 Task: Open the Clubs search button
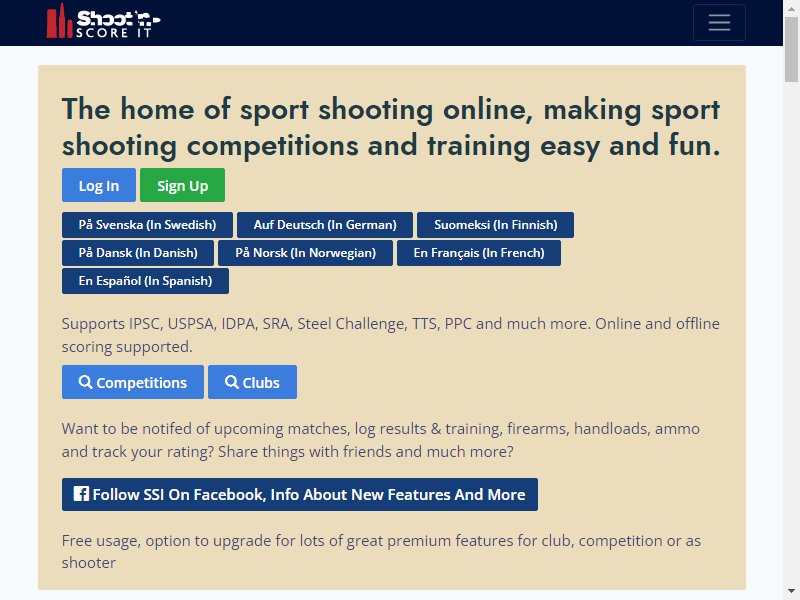(x=253, y=382)
